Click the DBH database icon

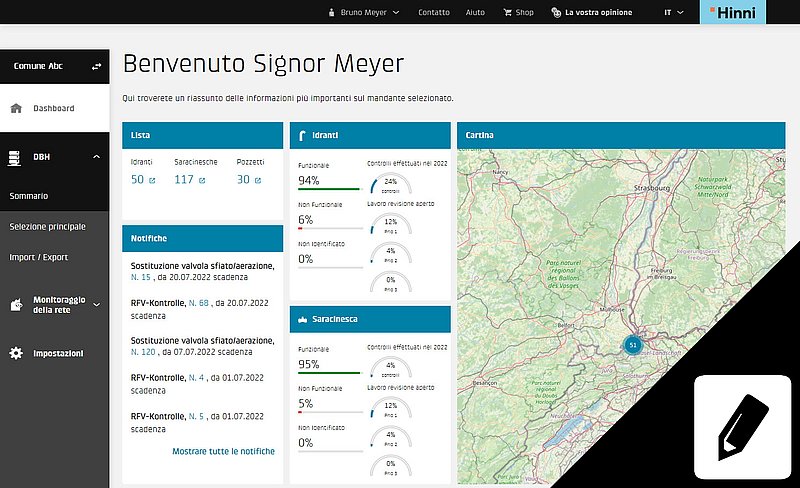pos(14,158)
